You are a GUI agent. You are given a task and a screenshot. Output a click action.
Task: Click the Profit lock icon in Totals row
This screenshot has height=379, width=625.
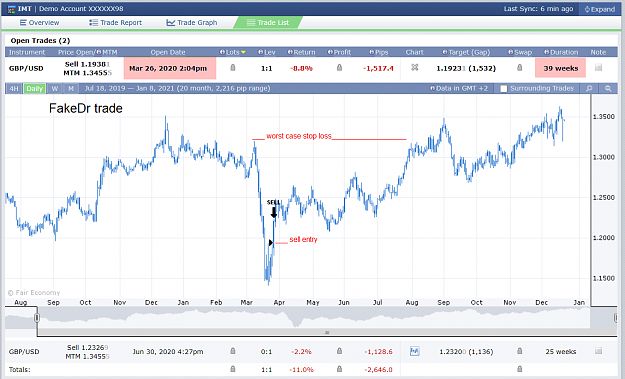coord(339,369)
